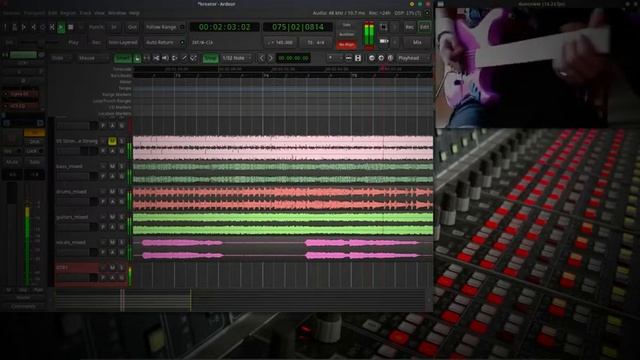Image resolution: width=640 pixels, height=360 pixels.
Task: Select the Grab mouse tool
Action: coord(137,58)
